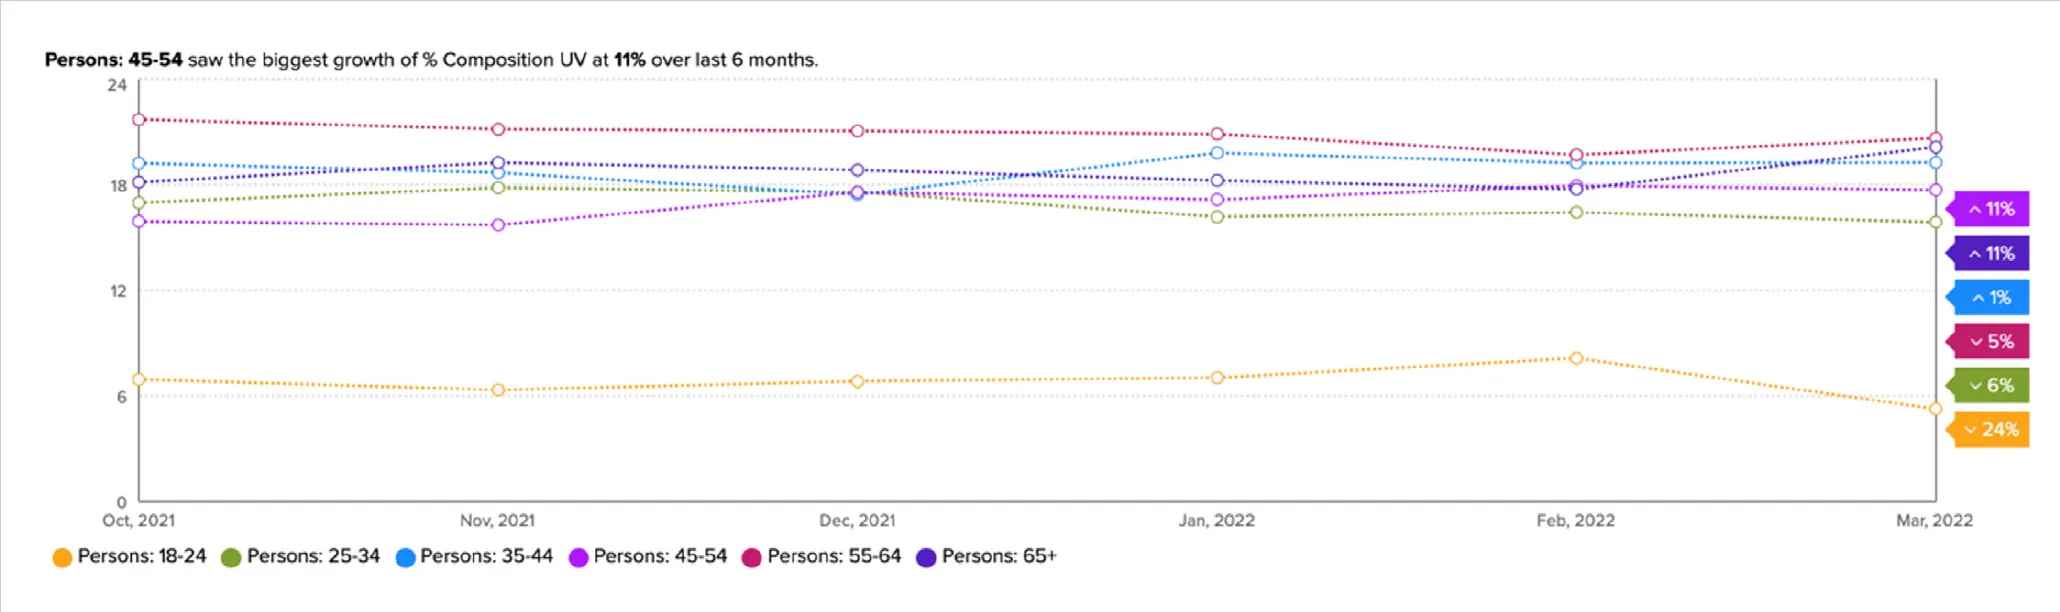Click the dark purple Persons: 65+ legend dot
The image size is (2060, 612).
(926, 557)
